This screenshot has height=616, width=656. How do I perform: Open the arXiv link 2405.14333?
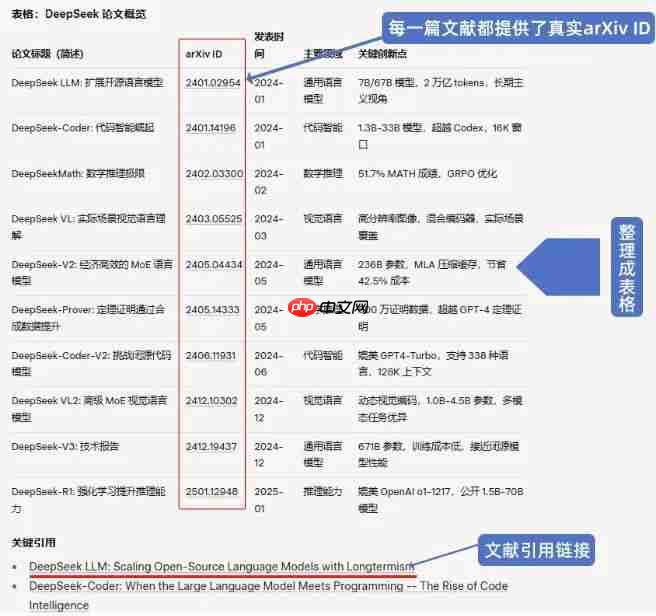213,310
